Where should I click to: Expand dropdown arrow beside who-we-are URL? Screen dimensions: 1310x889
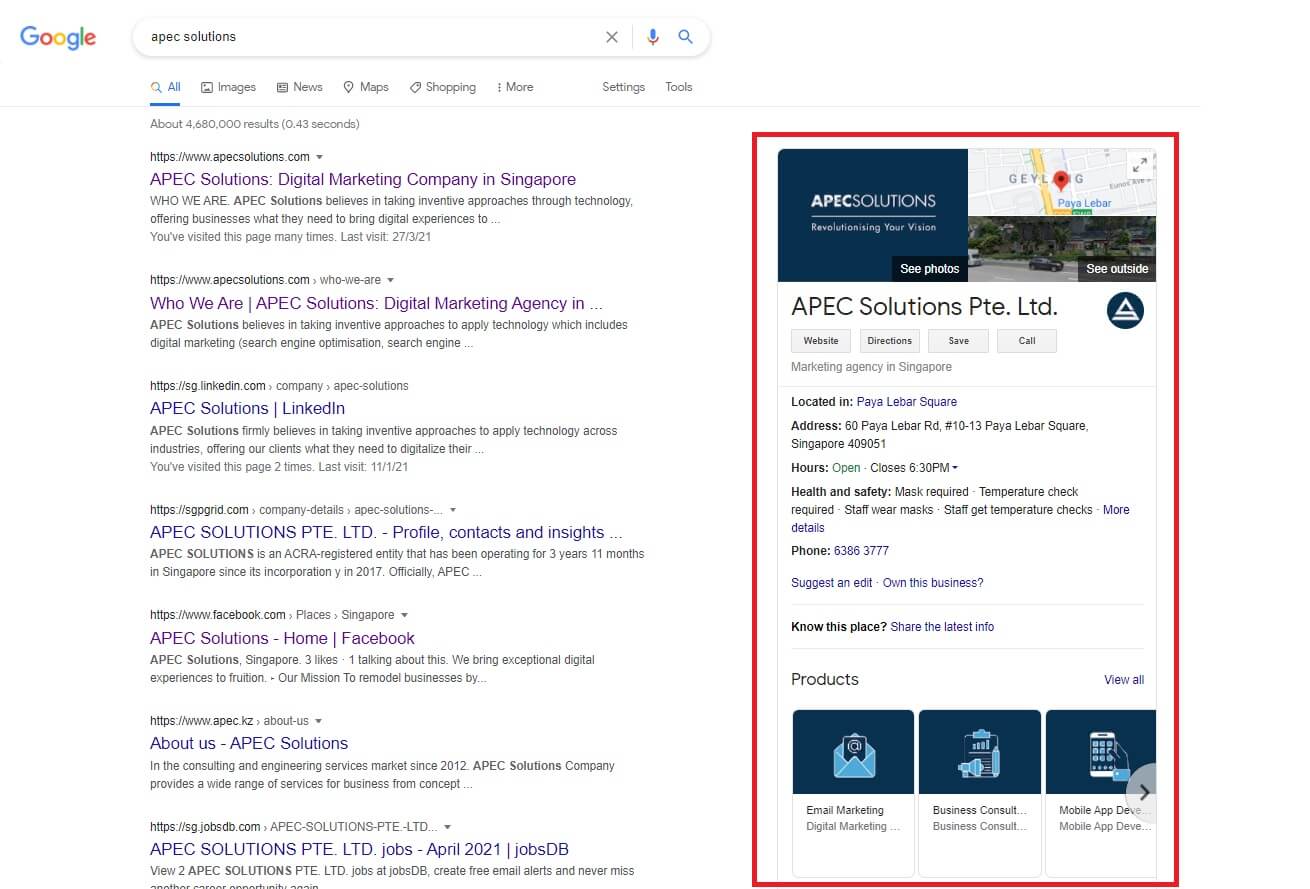tap(390, 280)
